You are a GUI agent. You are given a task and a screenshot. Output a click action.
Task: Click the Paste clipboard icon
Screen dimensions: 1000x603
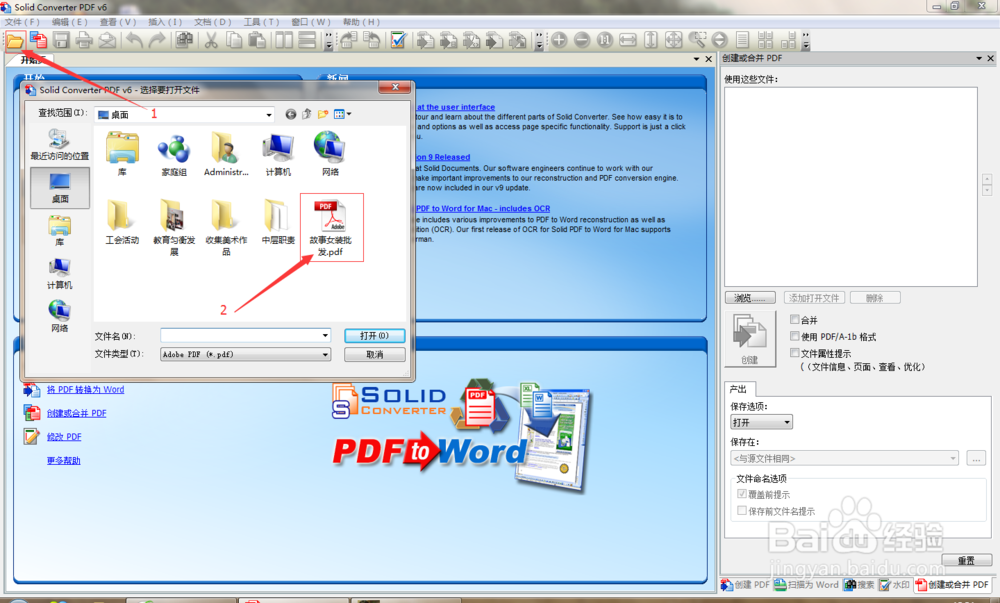pos(257,41)
